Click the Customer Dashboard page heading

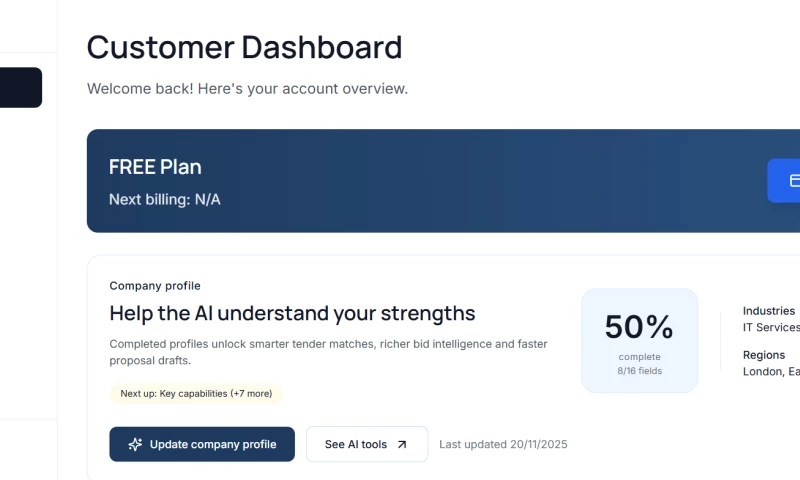point(244,47)
